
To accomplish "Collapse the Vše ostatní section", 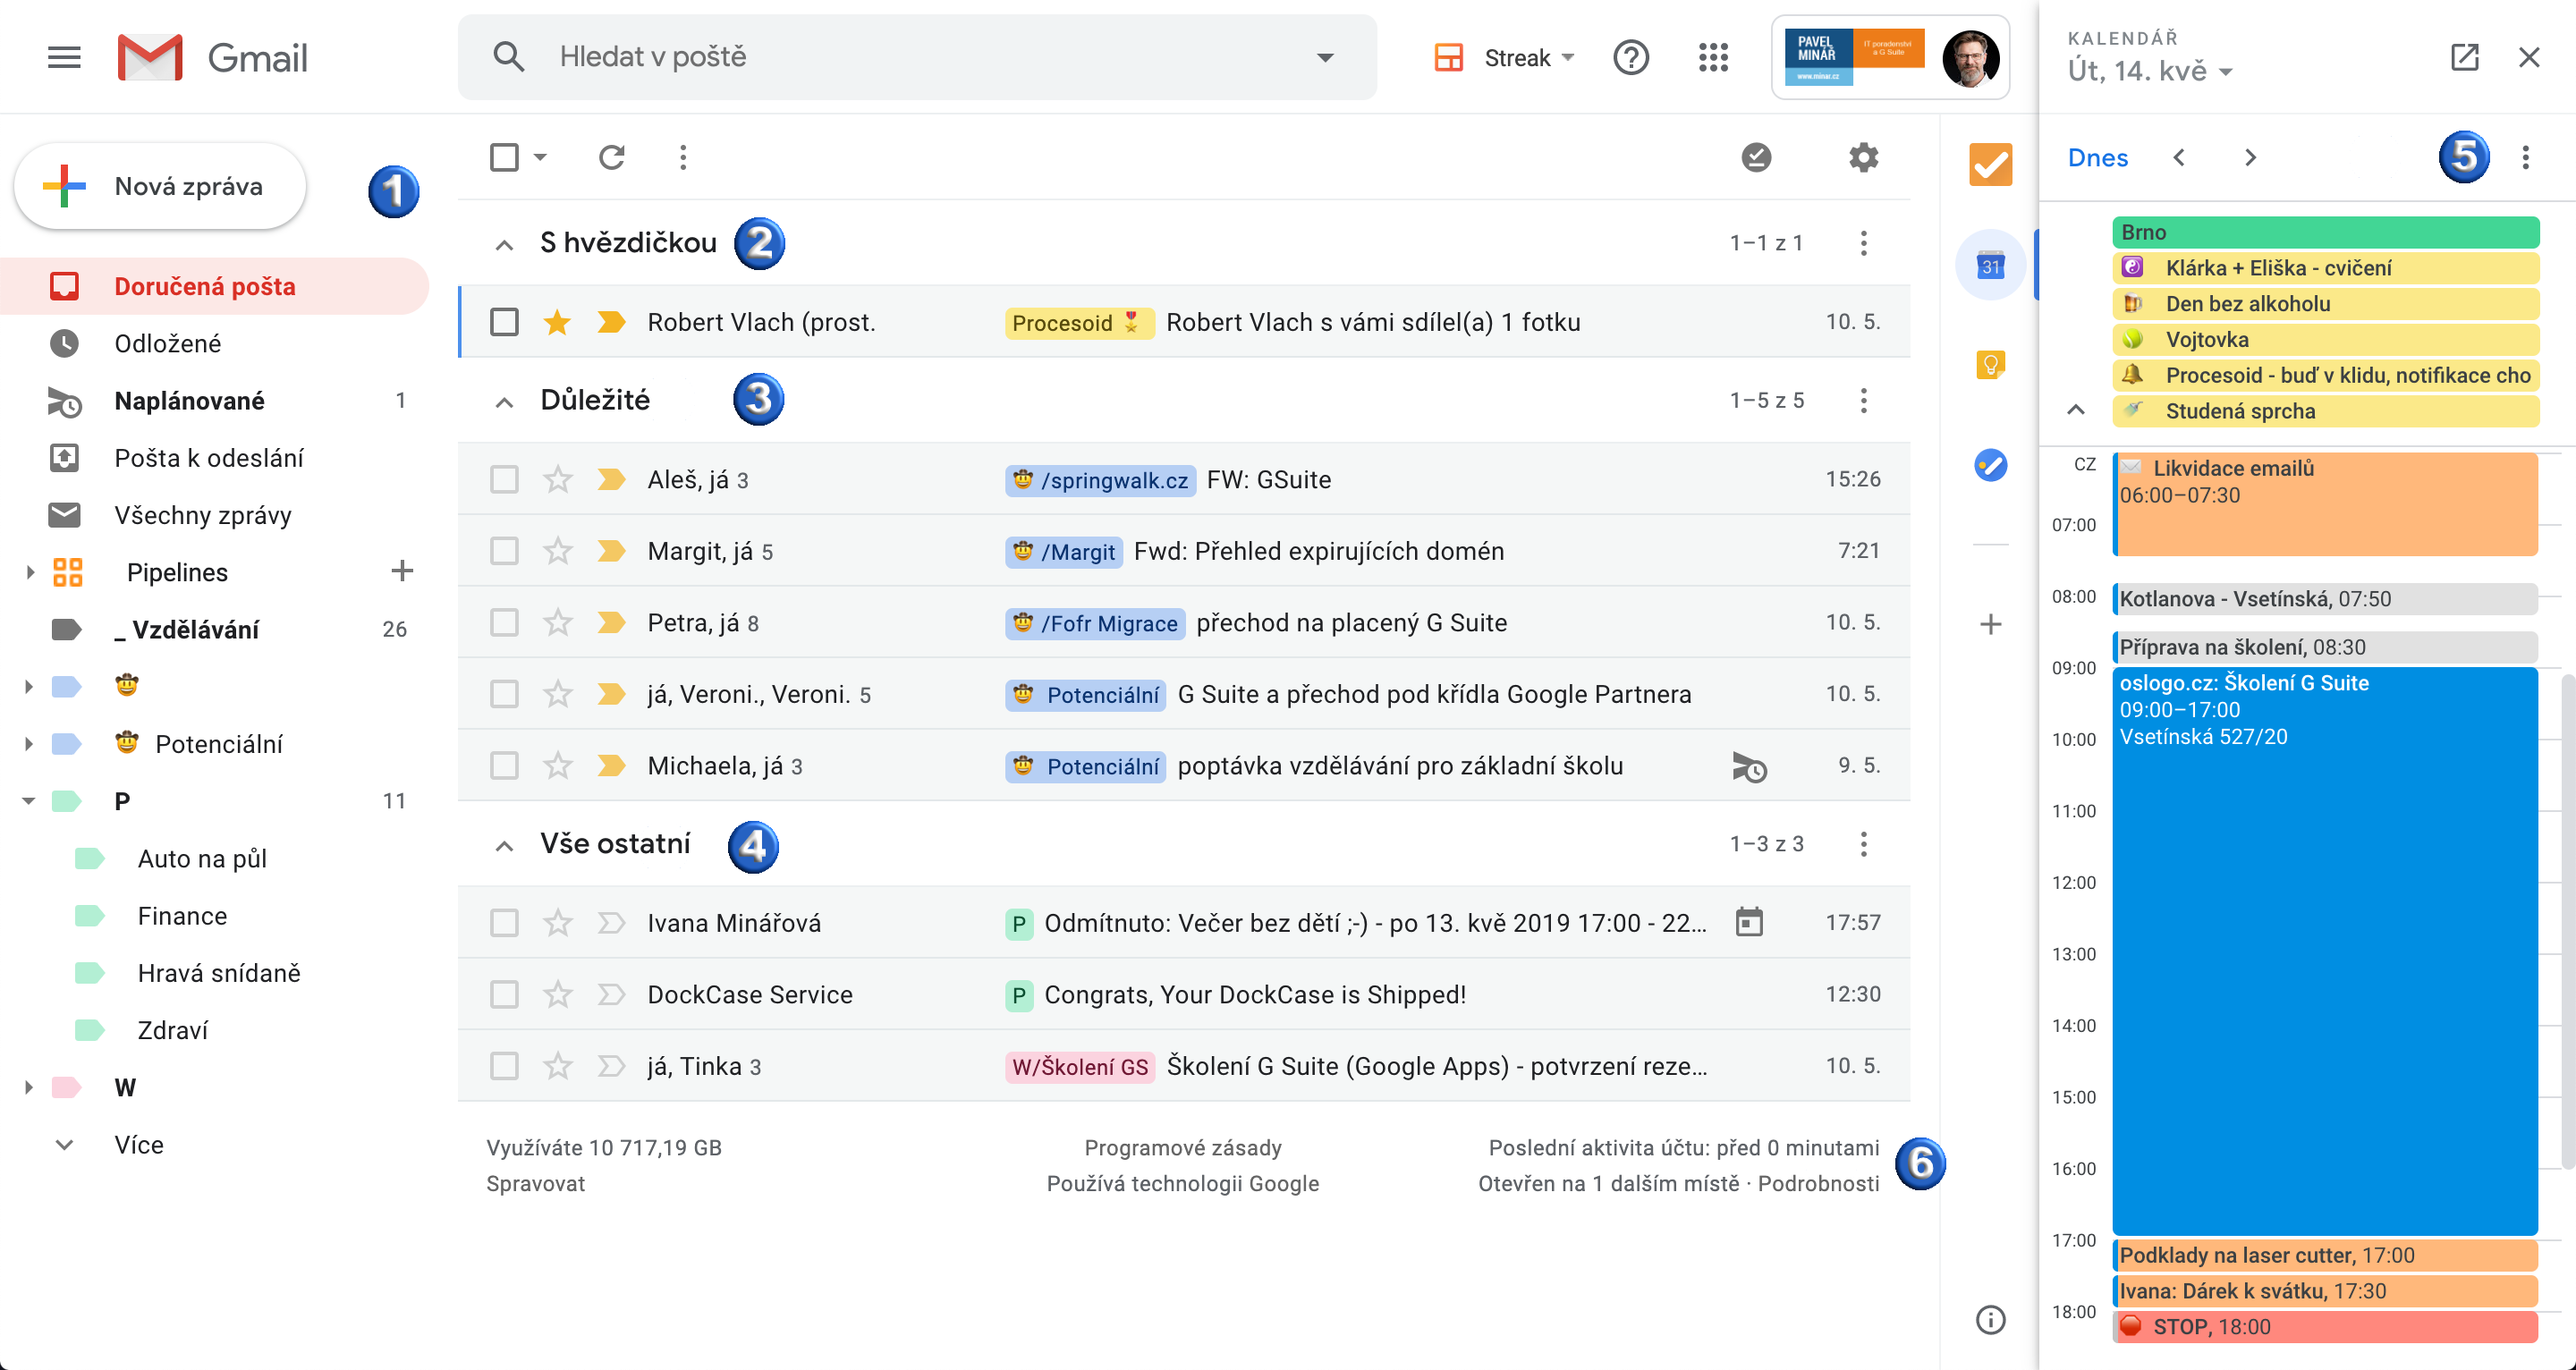I will [x=504, y=846].
